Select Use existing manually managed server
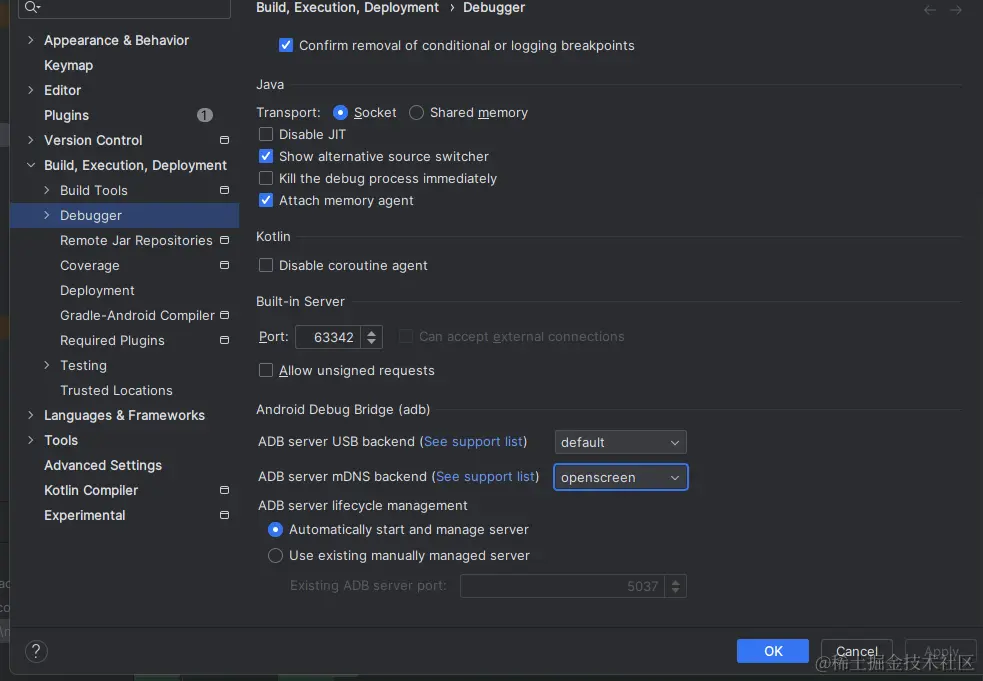 pyautogui.click(x=275, y=556)
